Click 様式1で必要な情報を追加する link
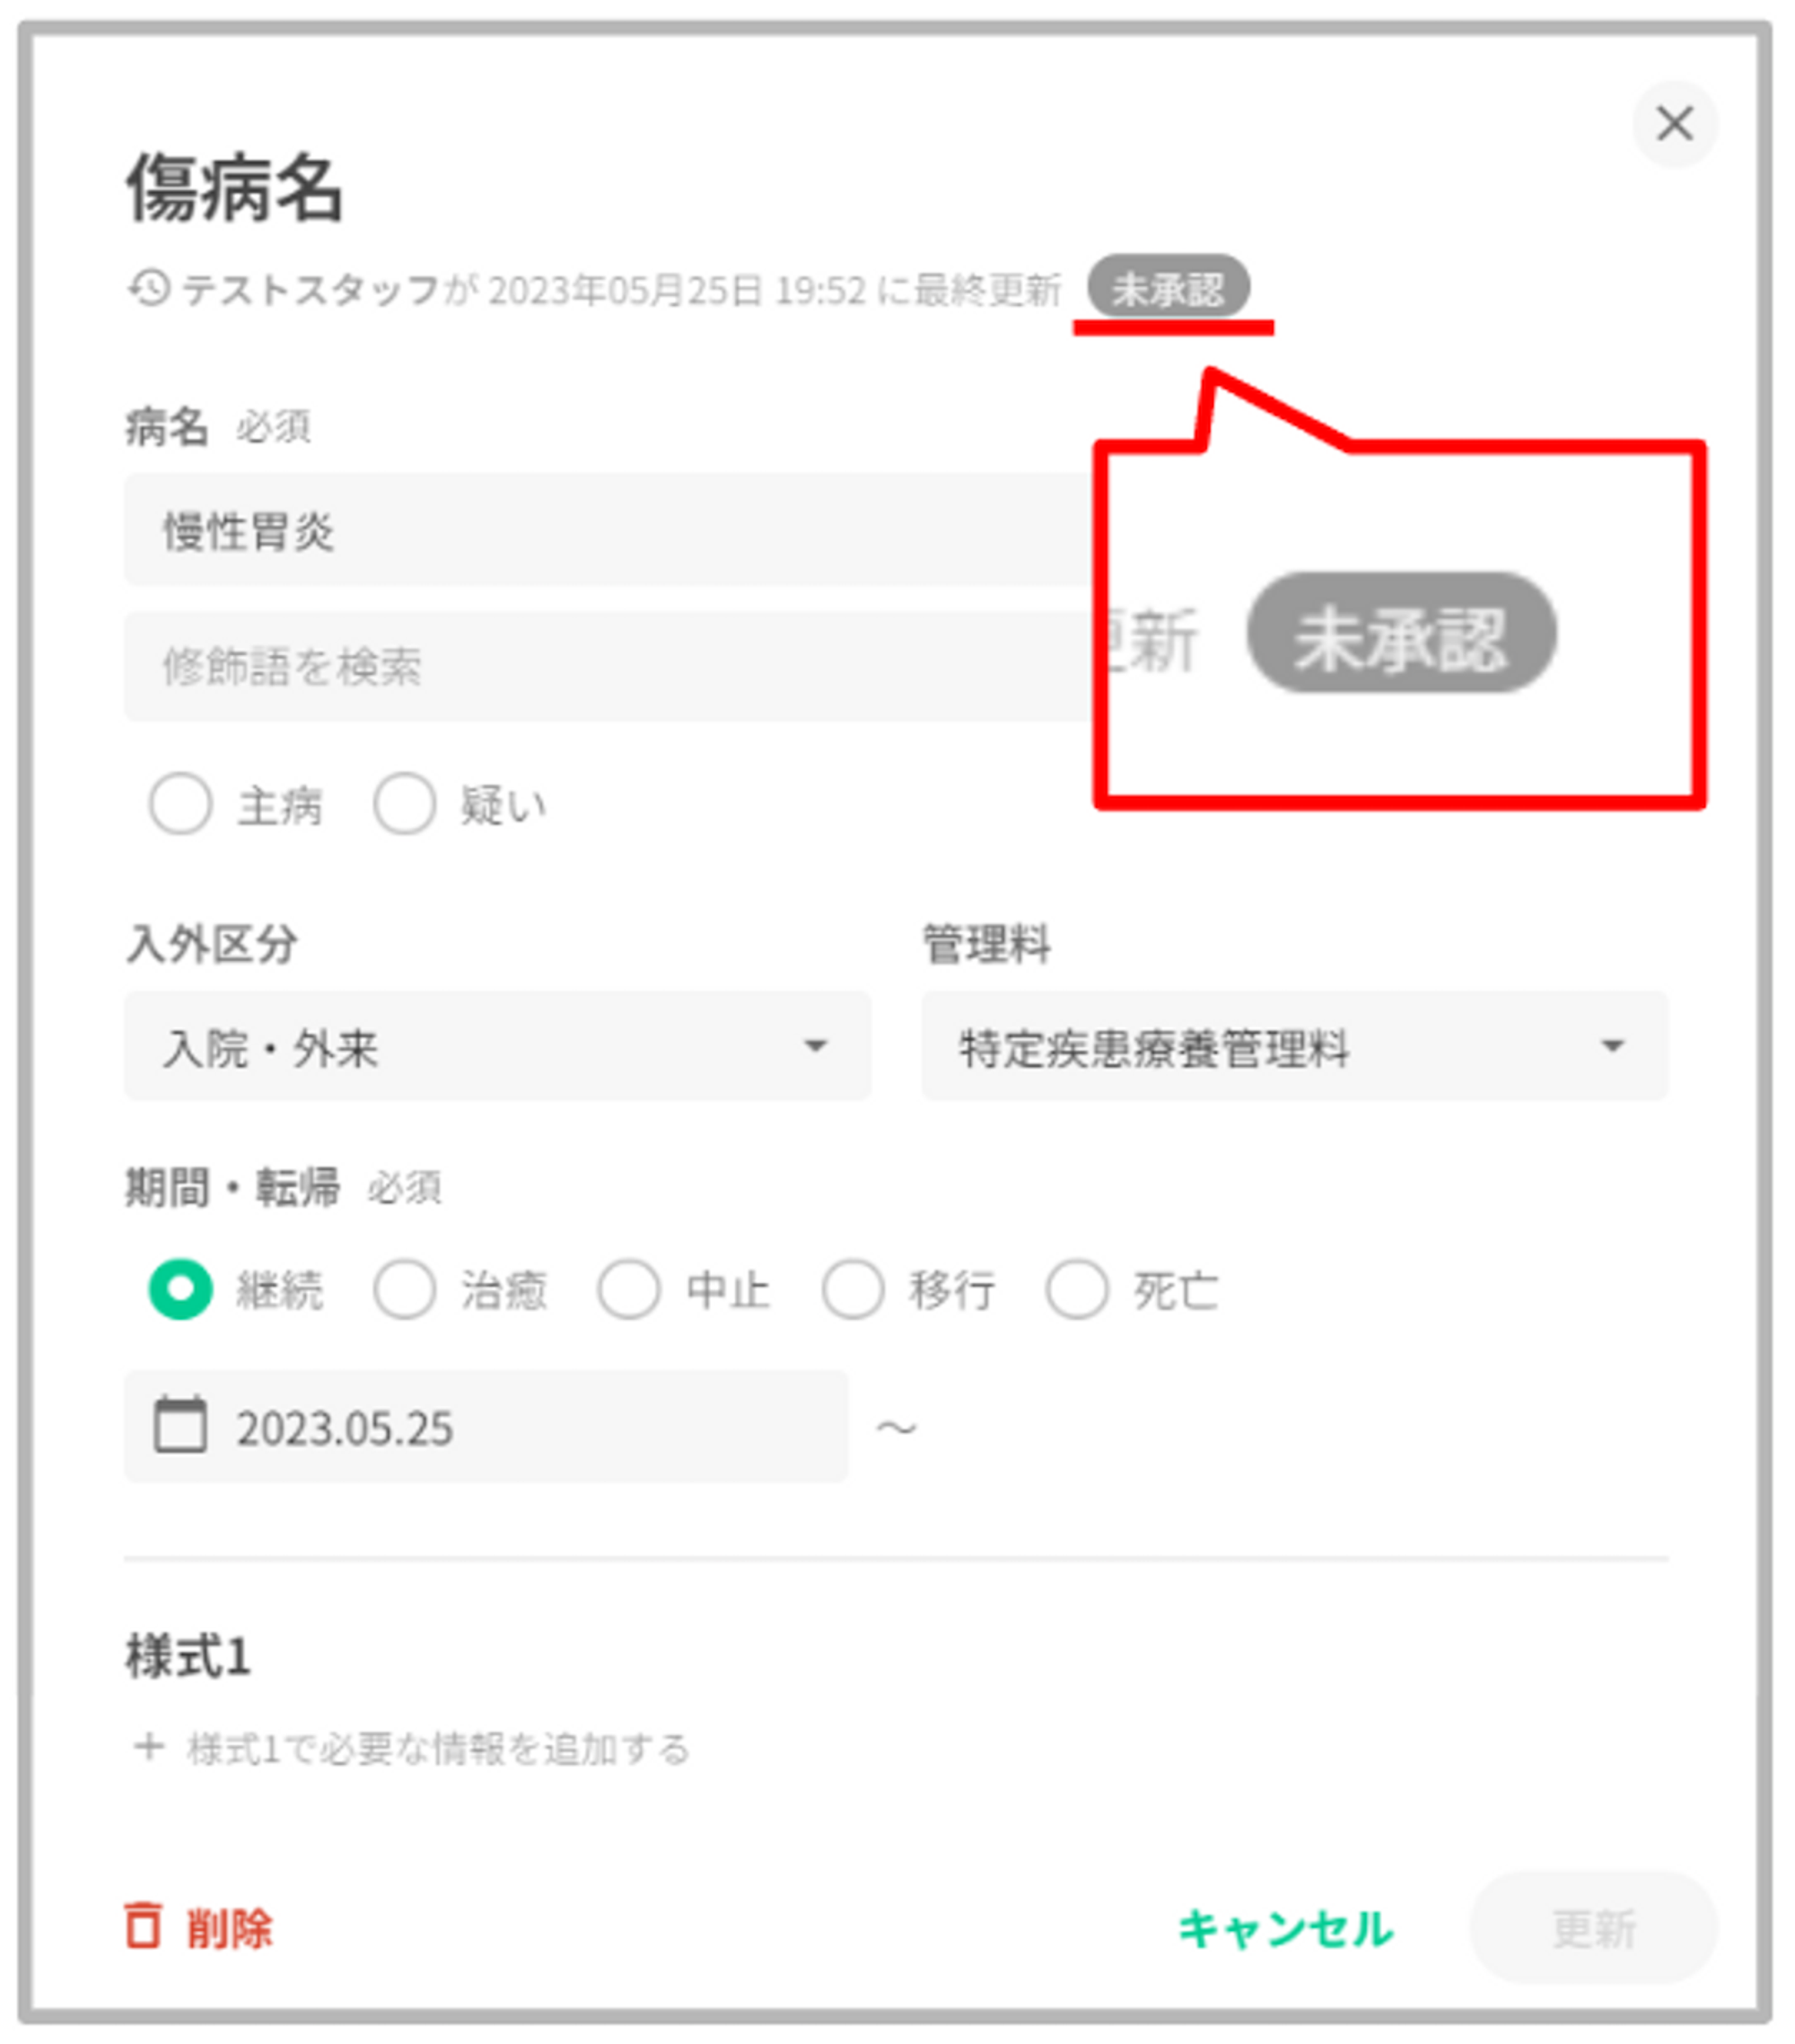Image resolution: width=1795 pixels, height=2044 pixels. click(438, 1748)
